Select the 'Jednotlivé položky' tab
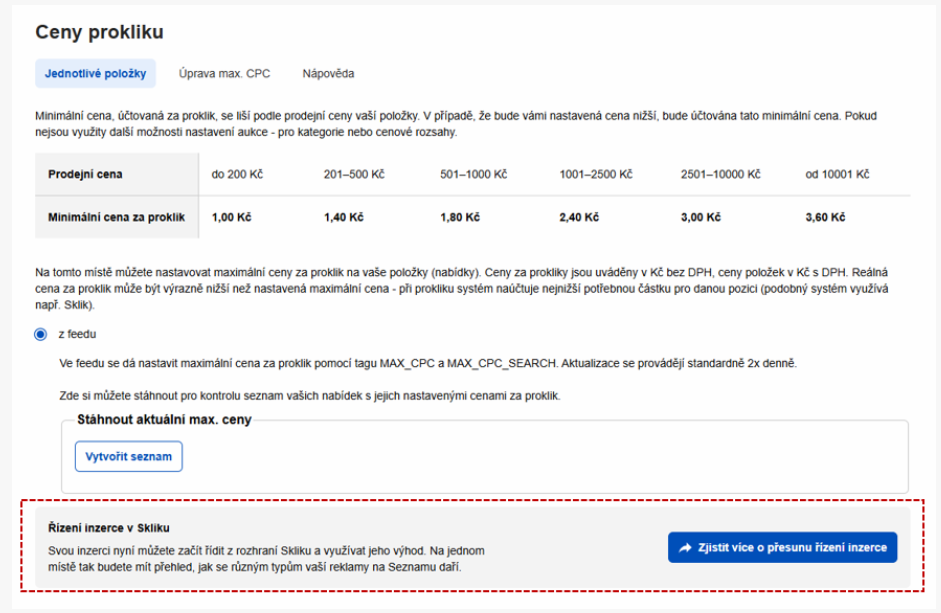 coord(95,73)
